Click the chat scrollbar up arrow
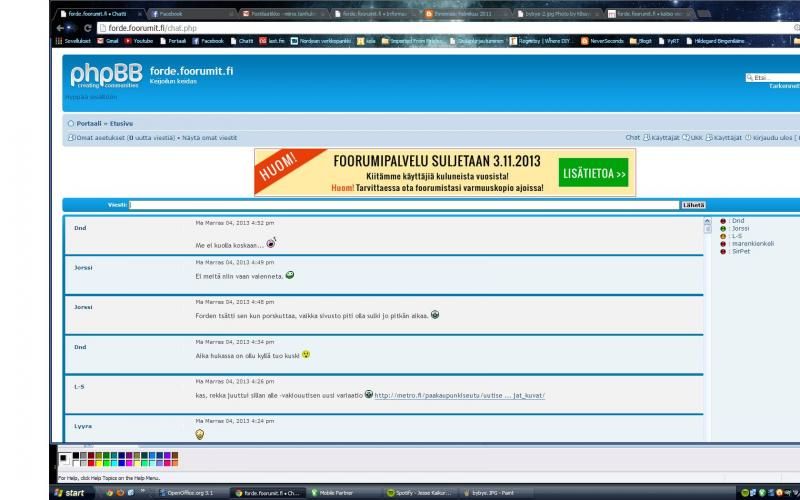 (x=707, y=221)
